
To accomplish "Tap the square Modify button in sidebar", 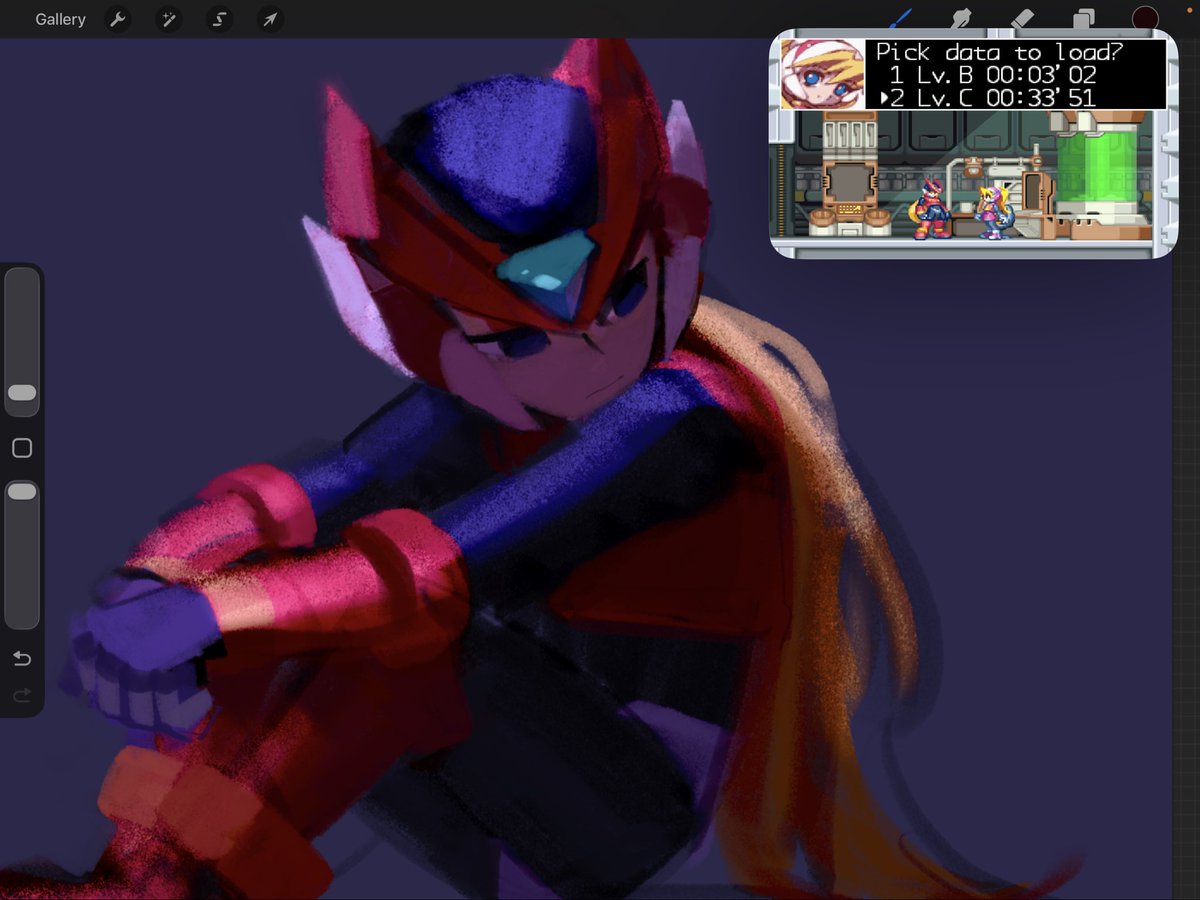I will click(22, 448).
